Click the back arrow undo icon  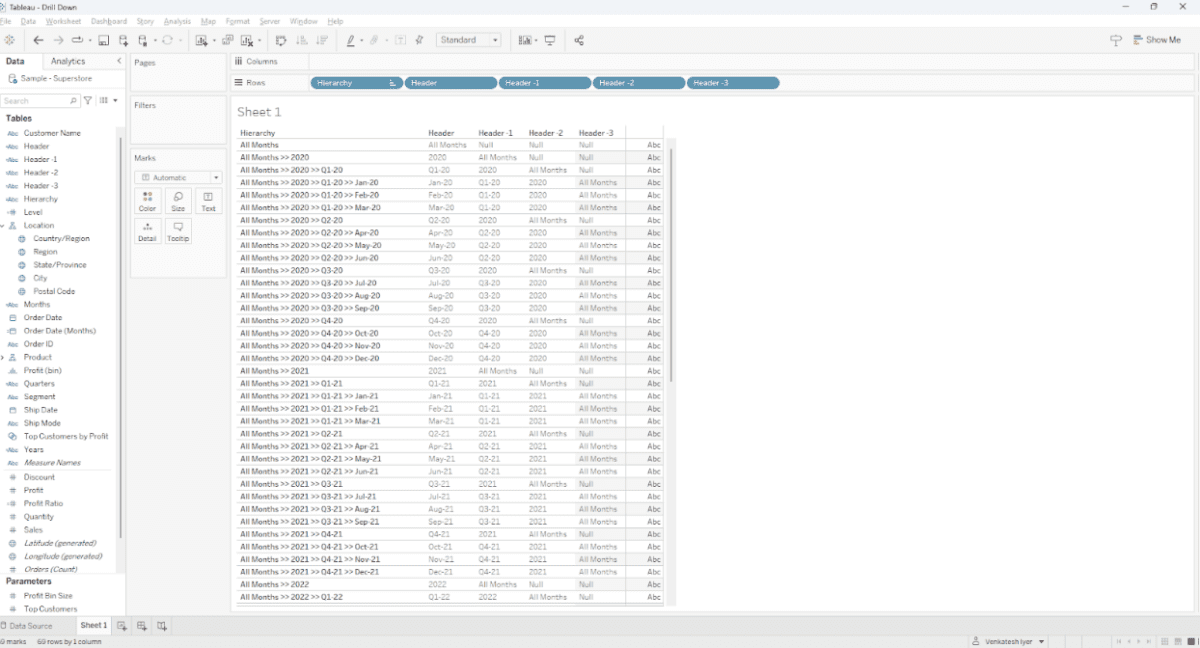[x=38, y=40]
